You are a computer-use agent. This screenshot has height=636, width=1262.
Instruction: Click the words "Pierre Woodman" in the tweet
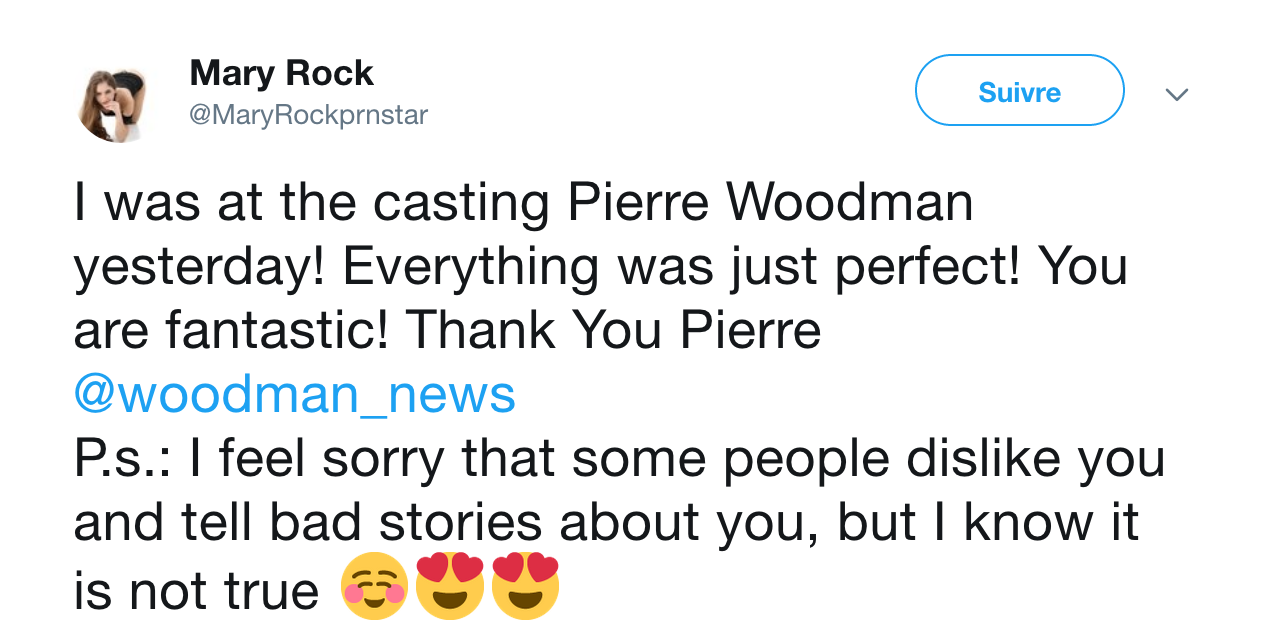(x=770, y=203)
